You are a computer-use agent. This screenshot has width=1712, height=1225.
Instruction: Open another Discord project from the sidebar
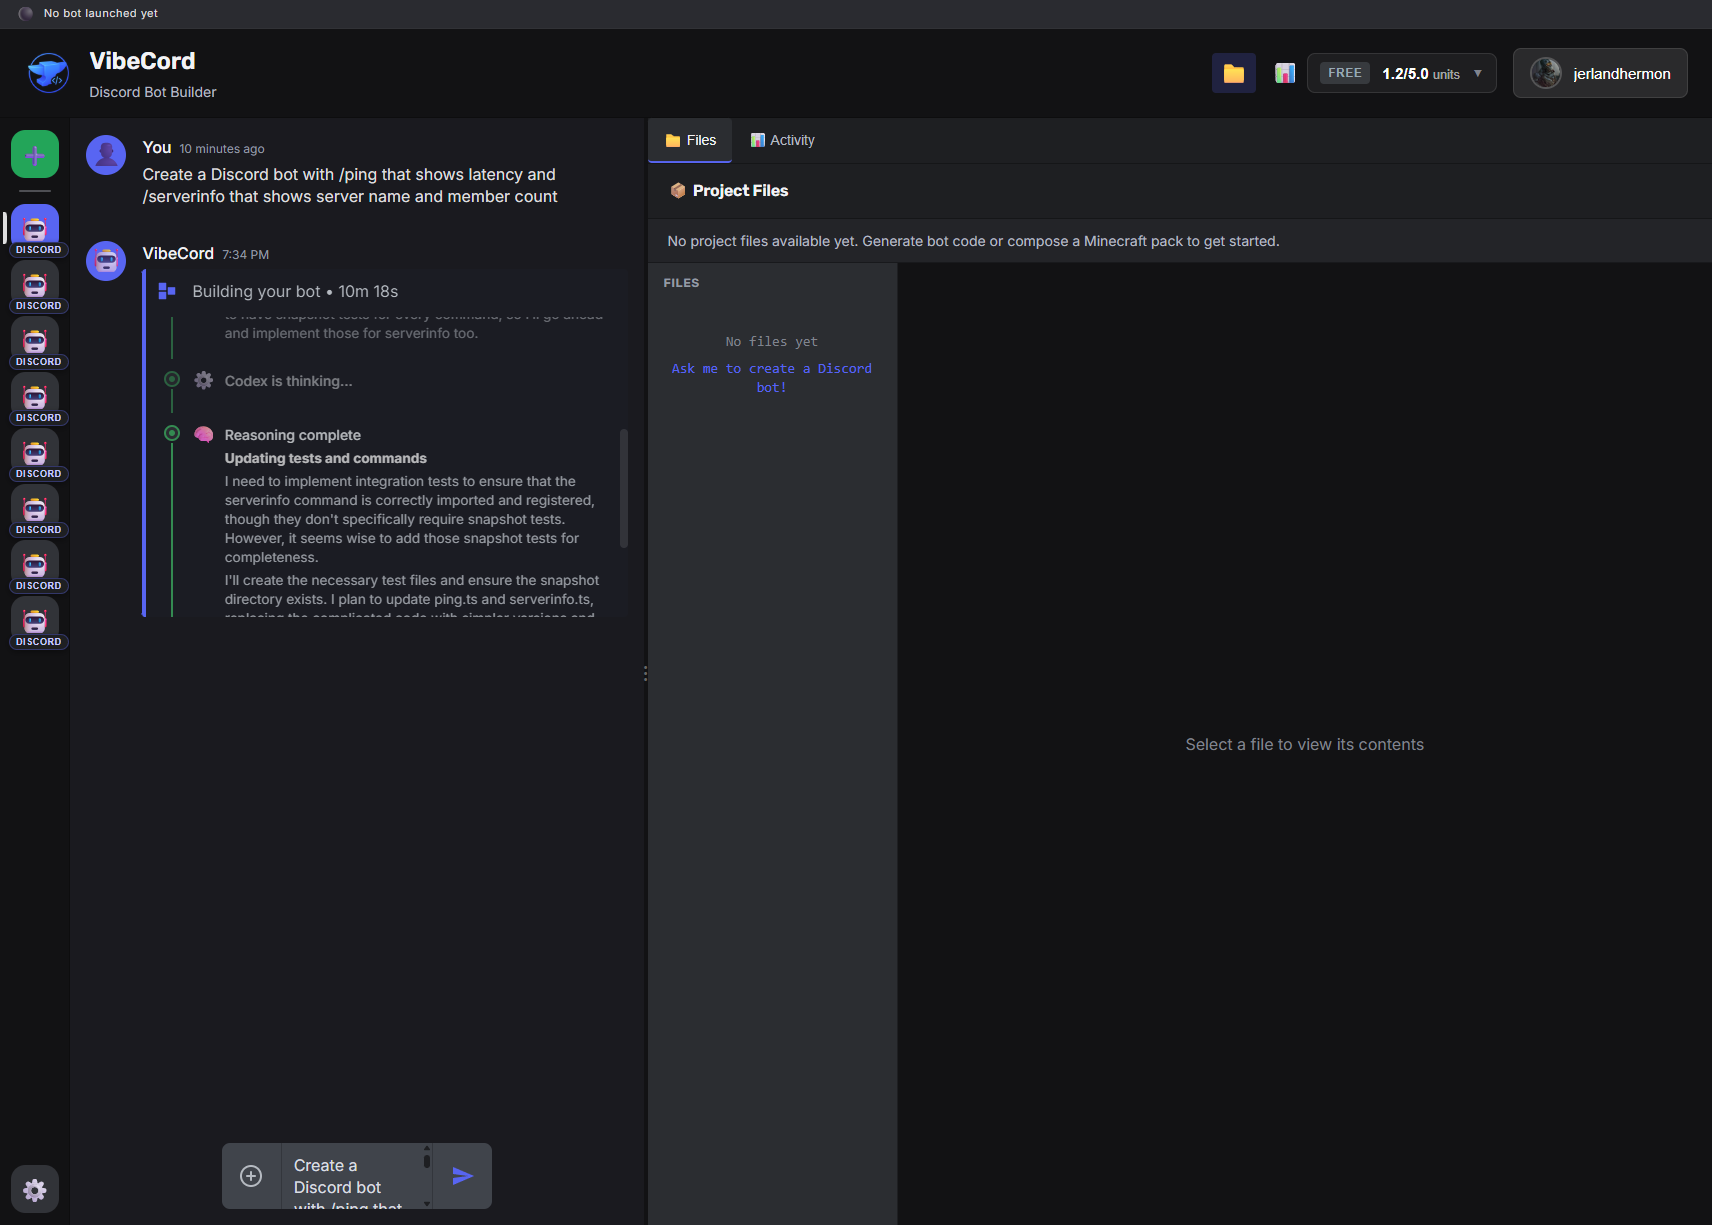pos(34,288)
